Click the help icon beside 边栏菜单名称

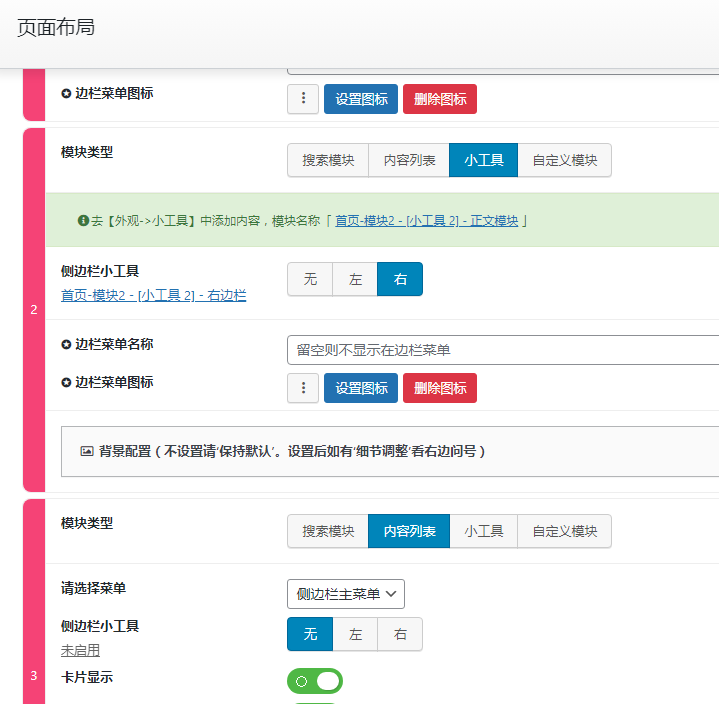[x=66, y=345]
